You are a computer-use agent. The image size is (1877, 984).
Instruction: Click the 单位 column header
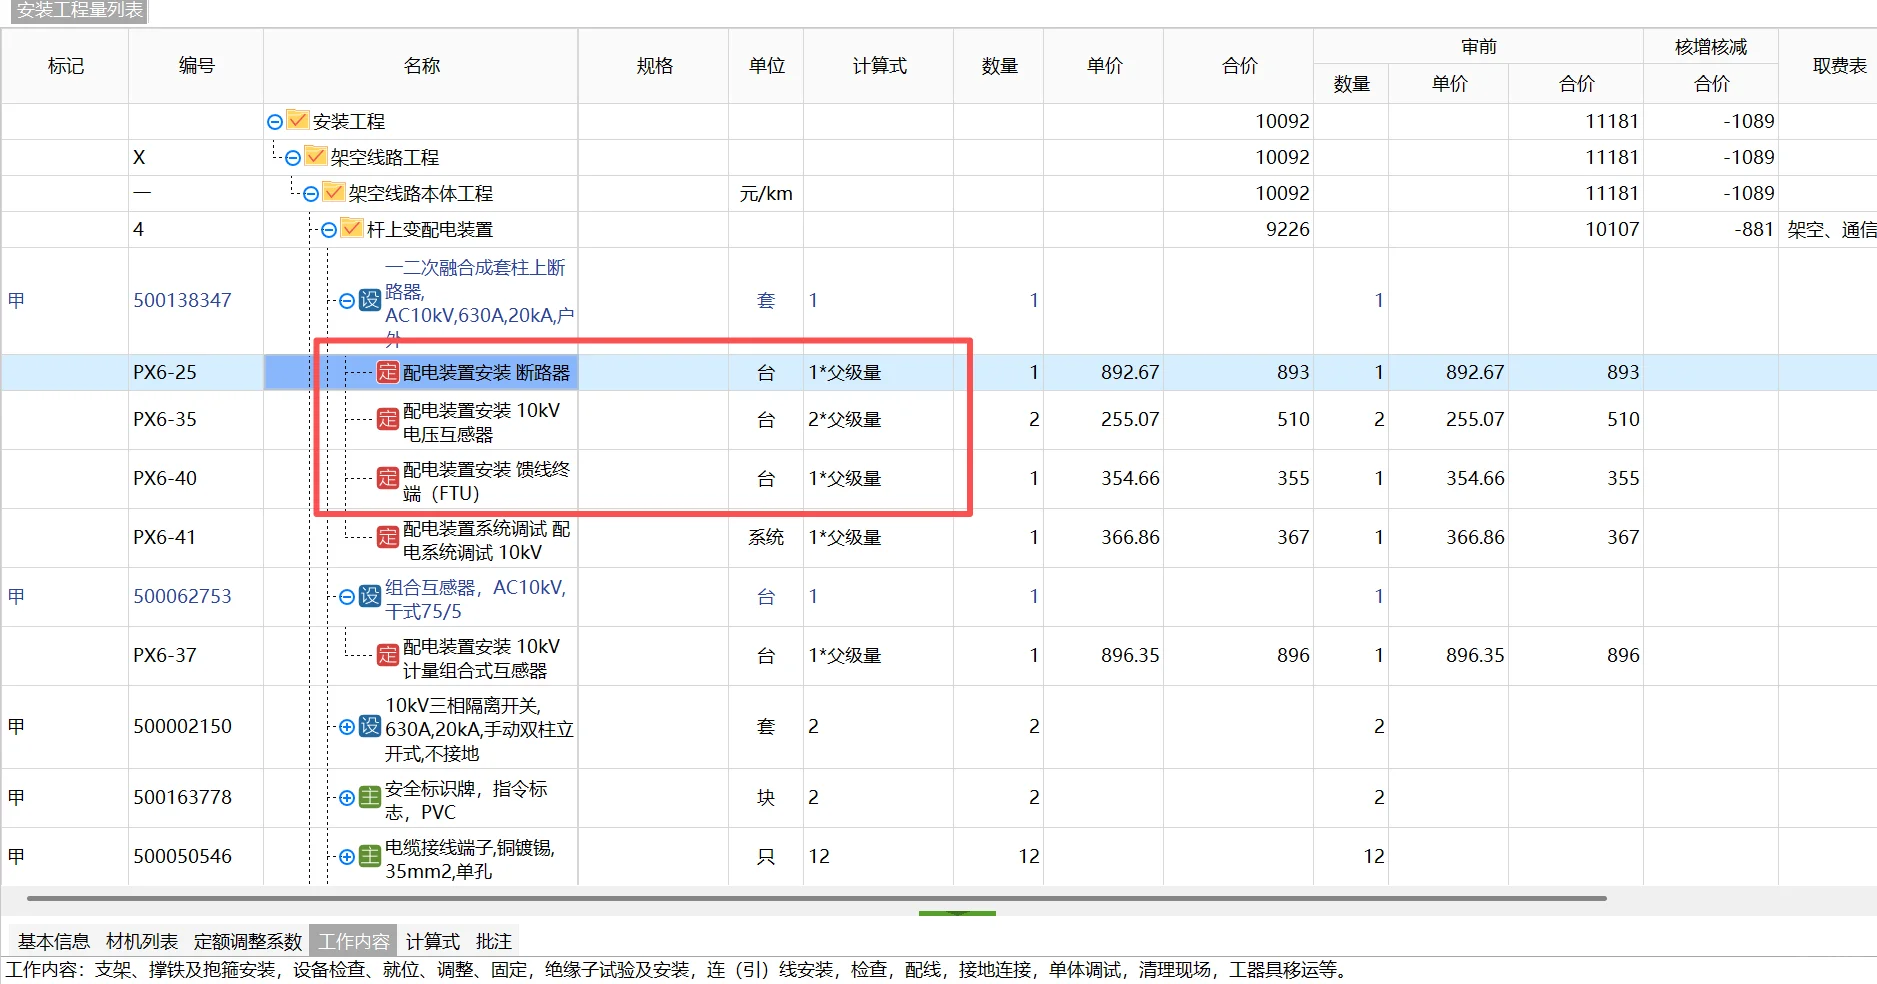[767, 66]
